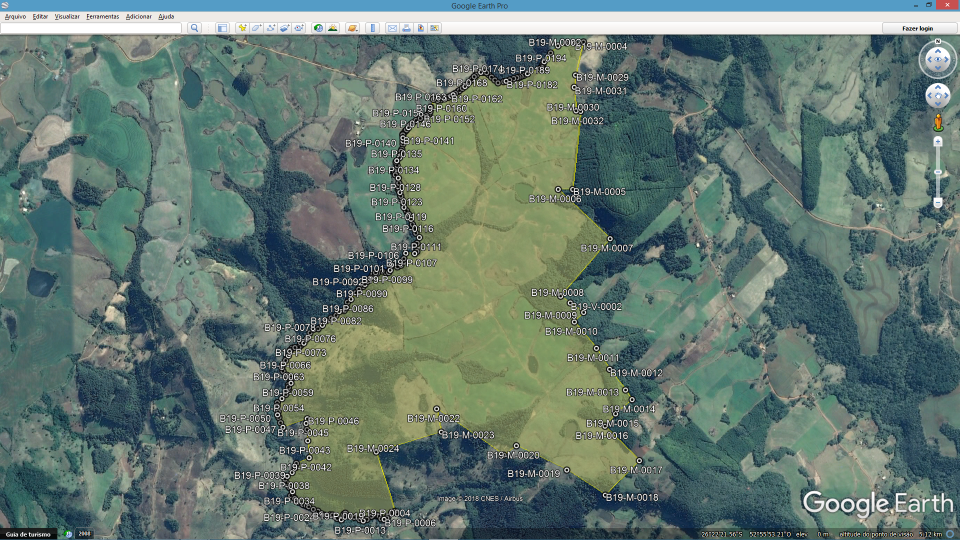Open the Editar menu

pos(40,17)
